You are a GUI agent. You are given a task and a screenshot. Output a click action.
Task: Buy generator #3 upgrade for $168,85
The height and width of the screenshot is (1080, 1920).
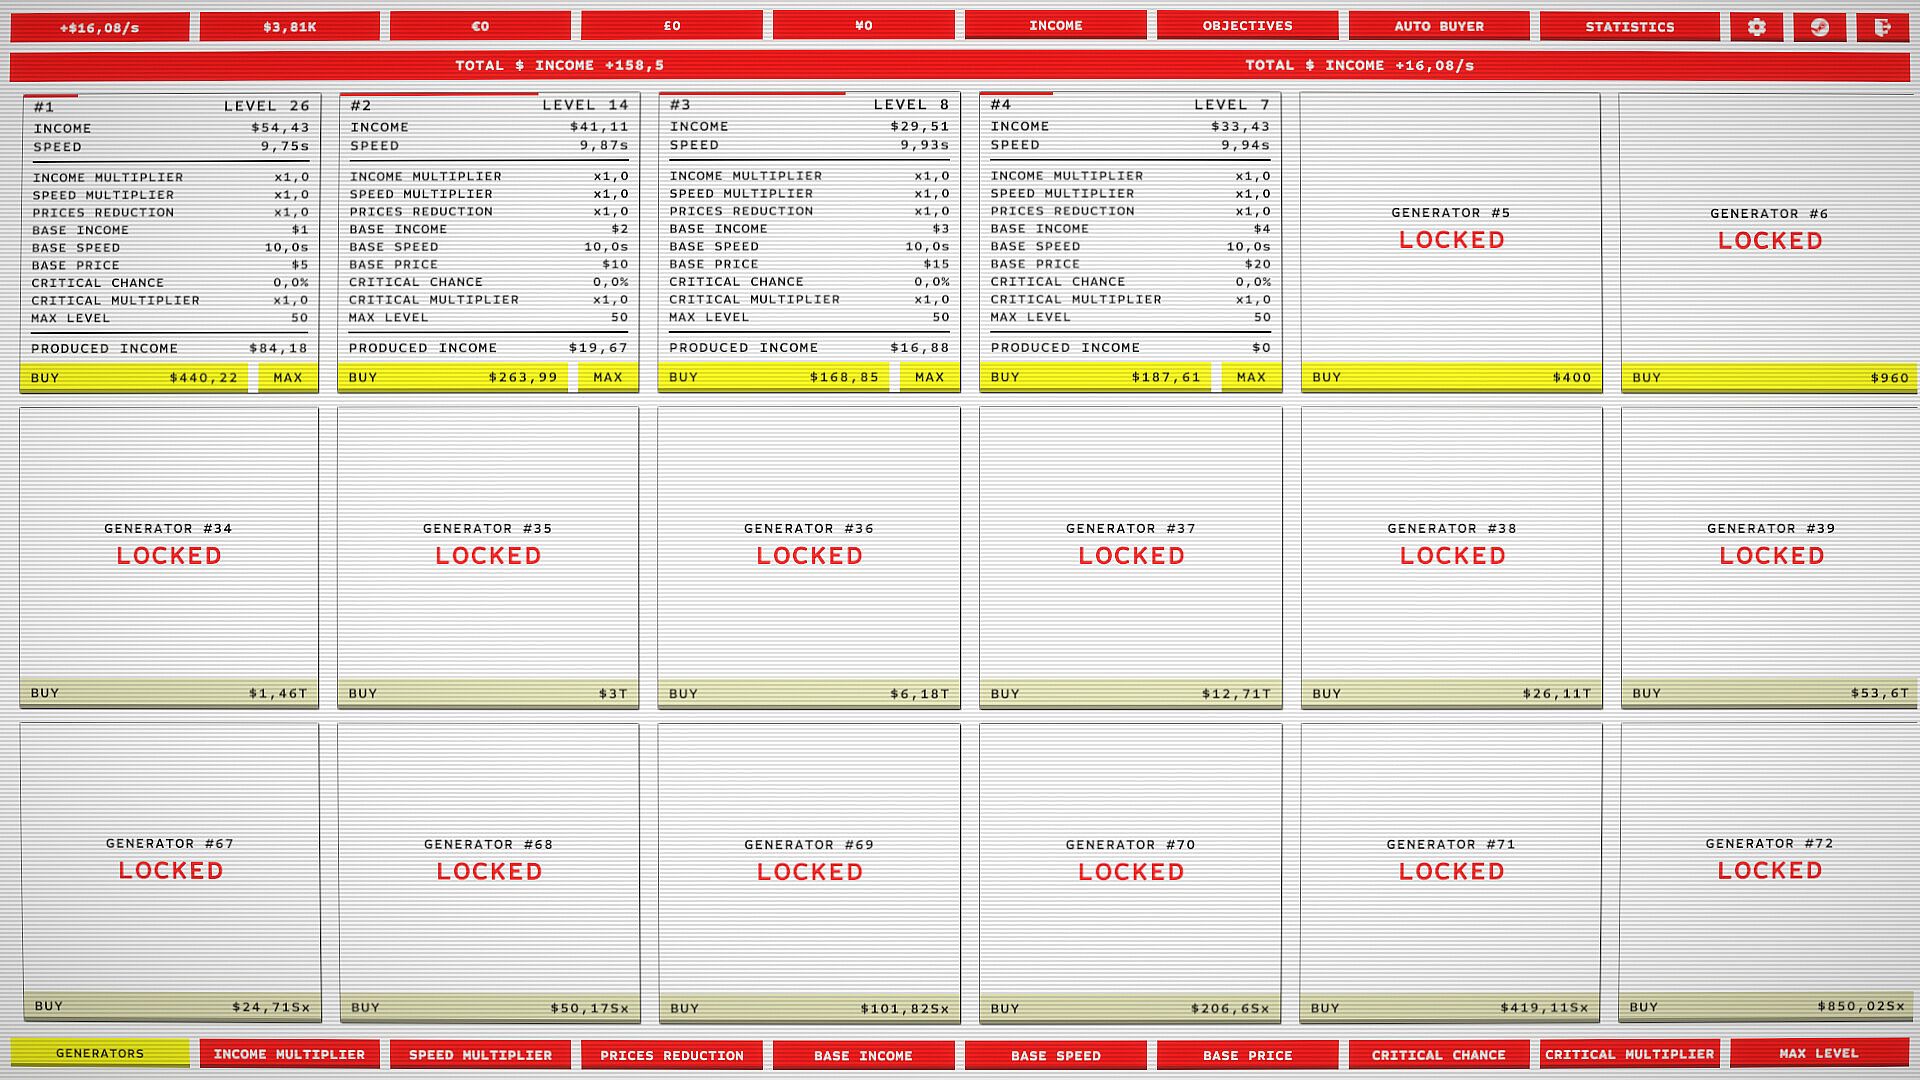[x=773, y=378]
